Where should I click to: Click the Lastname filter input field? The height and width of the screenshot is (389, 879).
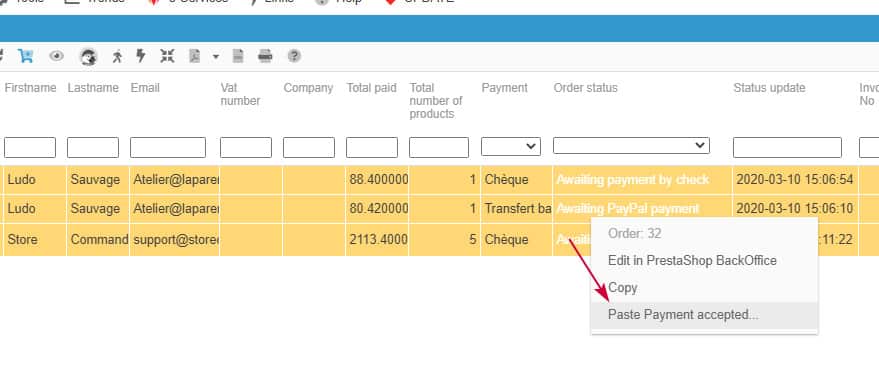[x=93, y=147]
